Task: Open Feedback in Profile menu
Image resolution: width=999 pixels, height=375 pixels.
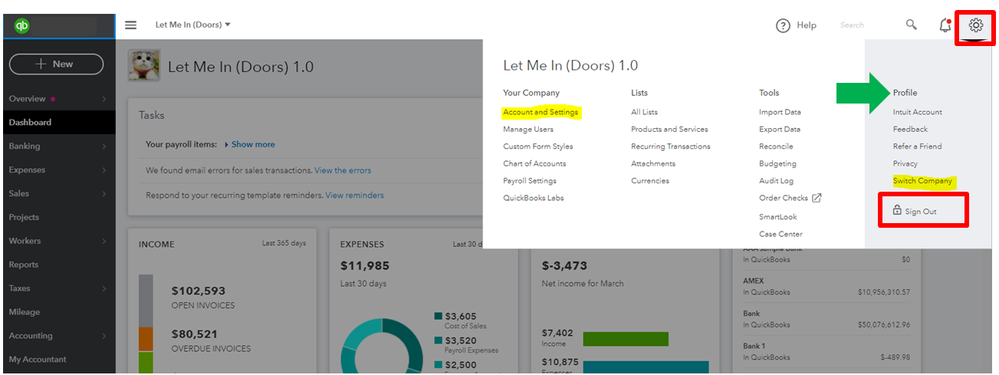Action: (910, 129)
